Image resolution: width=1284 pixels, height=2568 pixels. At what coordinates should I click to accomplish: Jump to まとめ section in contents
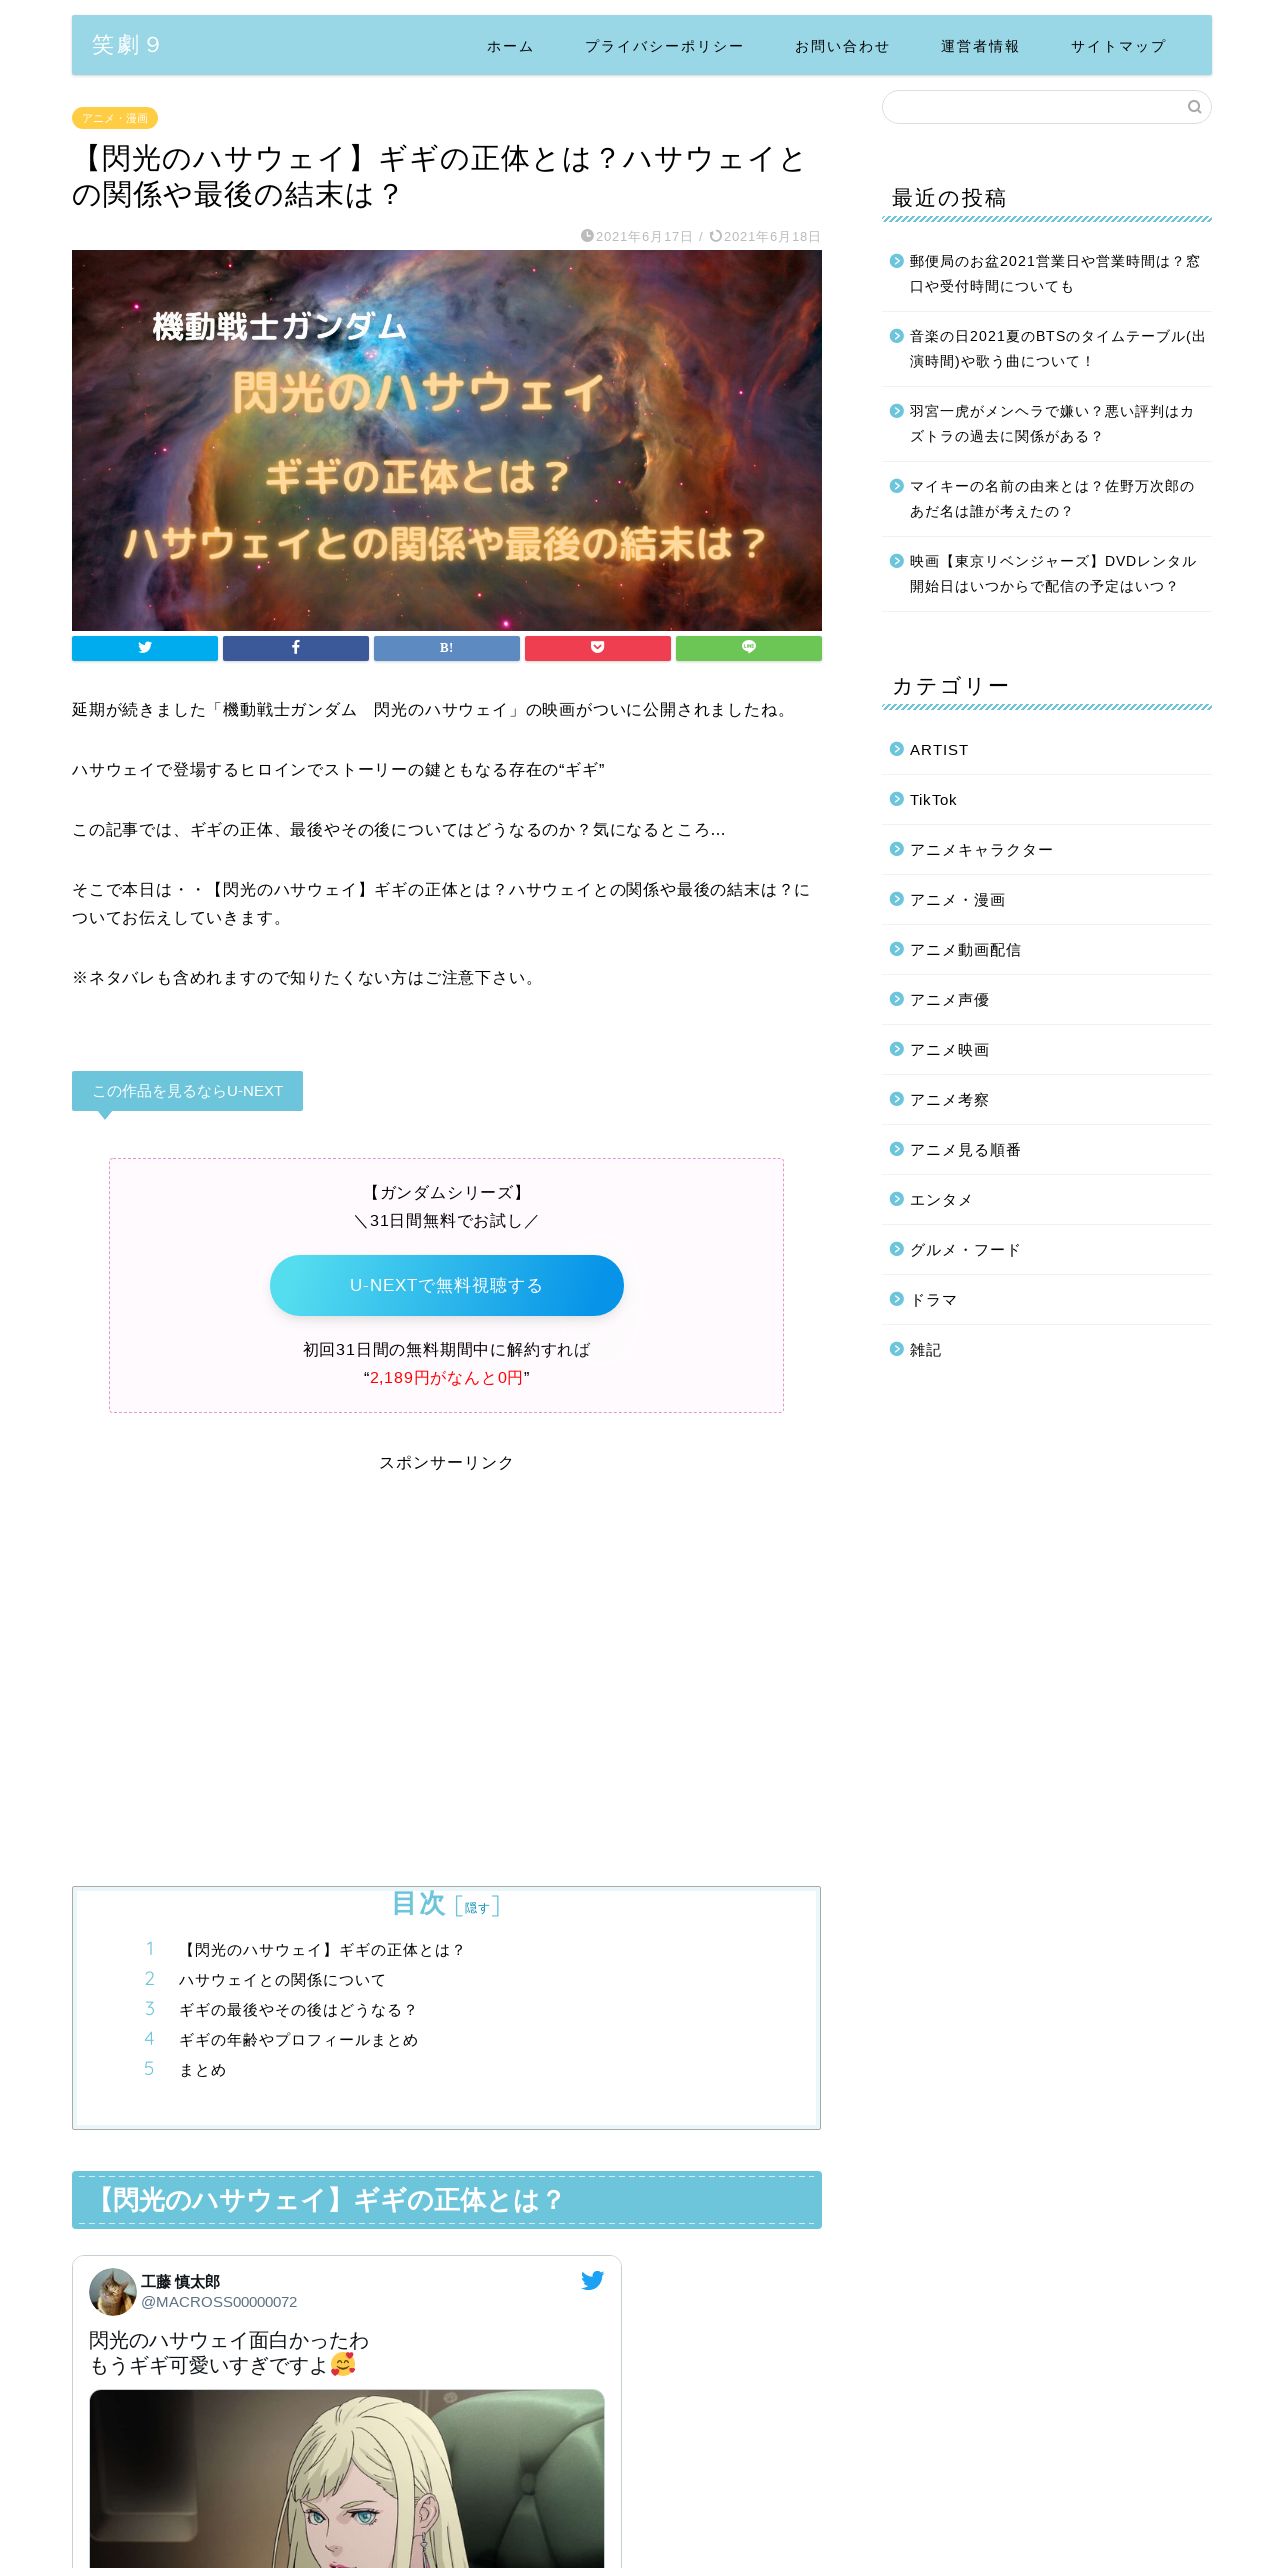click(203, 2070)
